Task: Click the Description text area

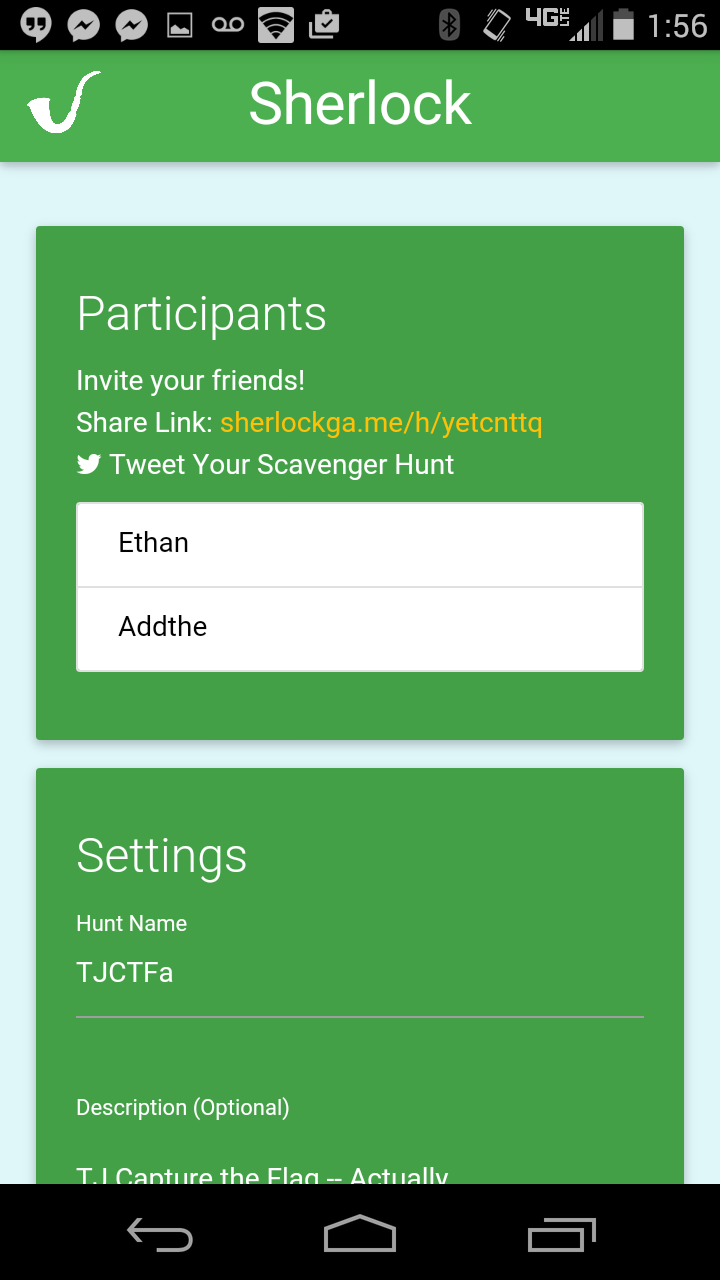Action: 360,1167
